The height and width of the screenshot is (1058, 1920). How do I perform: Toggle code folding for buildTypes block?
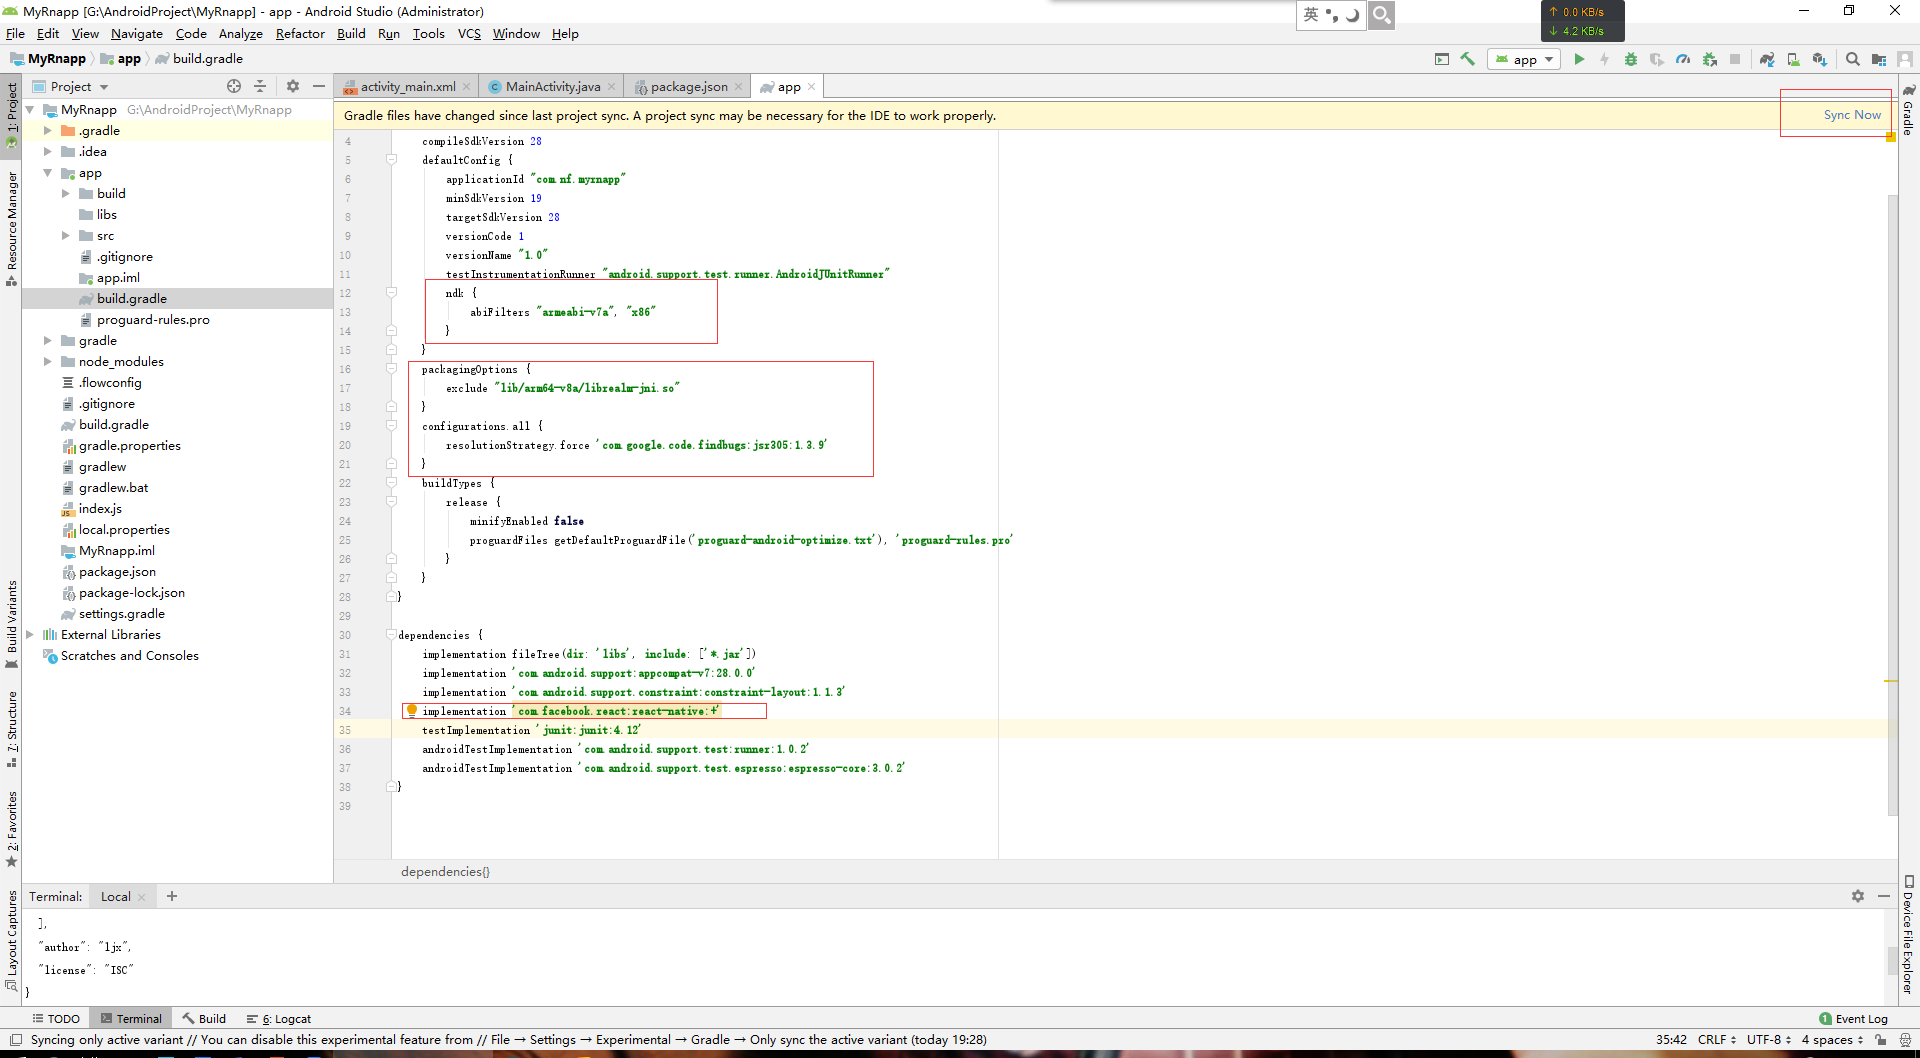392,483
